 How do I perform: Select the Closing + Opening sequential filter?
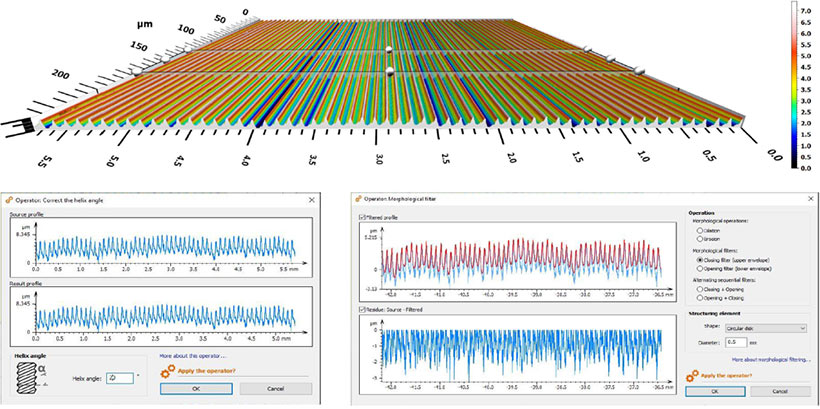click(x=702, y=291)
